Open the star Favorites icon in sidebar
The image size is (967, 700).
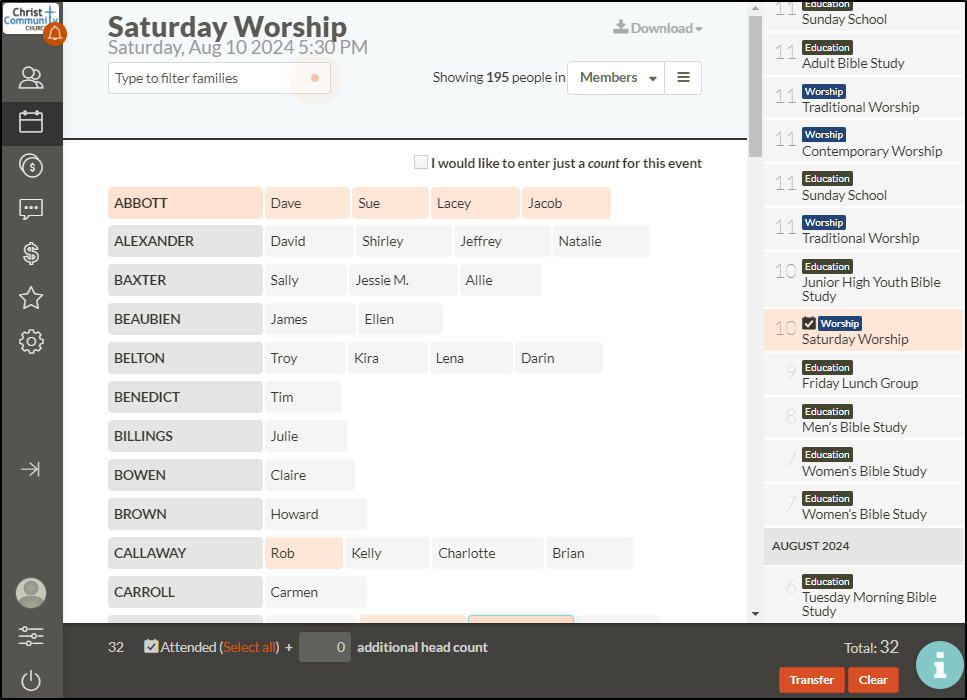point(31,298)
